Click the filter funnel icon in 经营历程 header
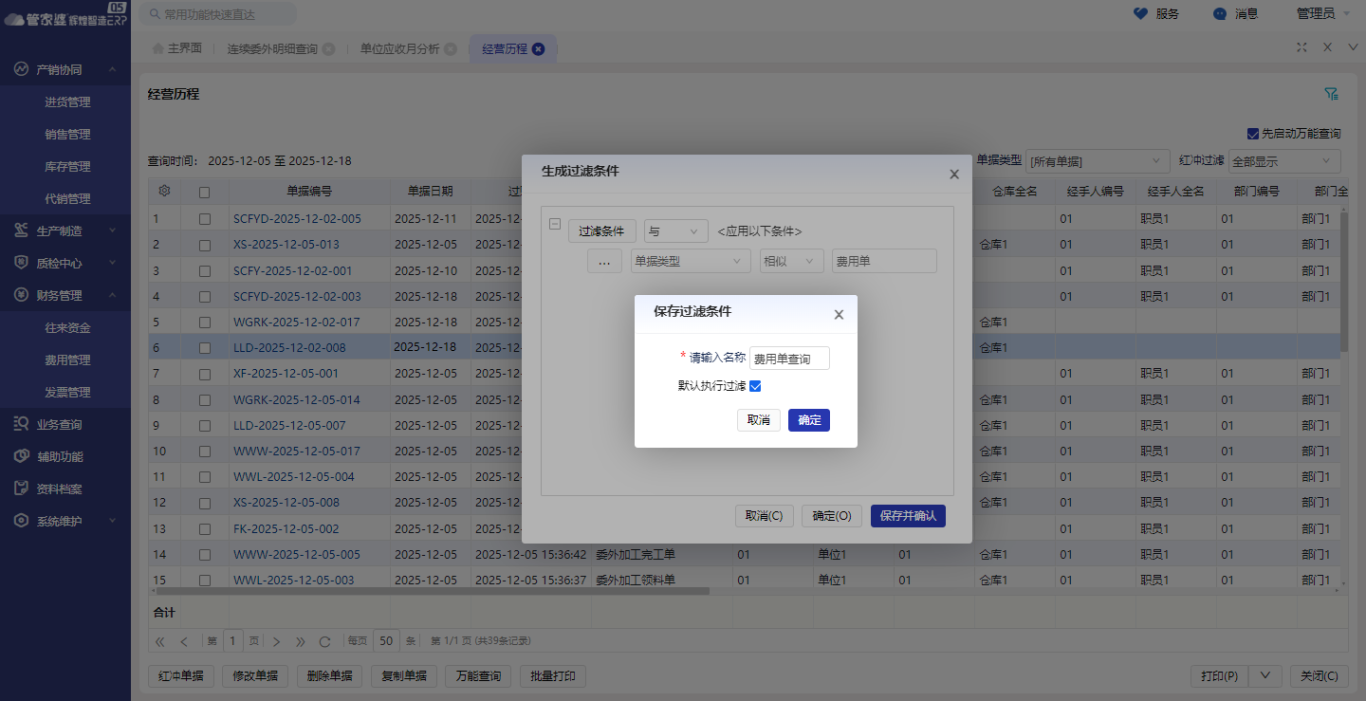This screenshot has width=1366, height=701. (x=1331, y=93)
